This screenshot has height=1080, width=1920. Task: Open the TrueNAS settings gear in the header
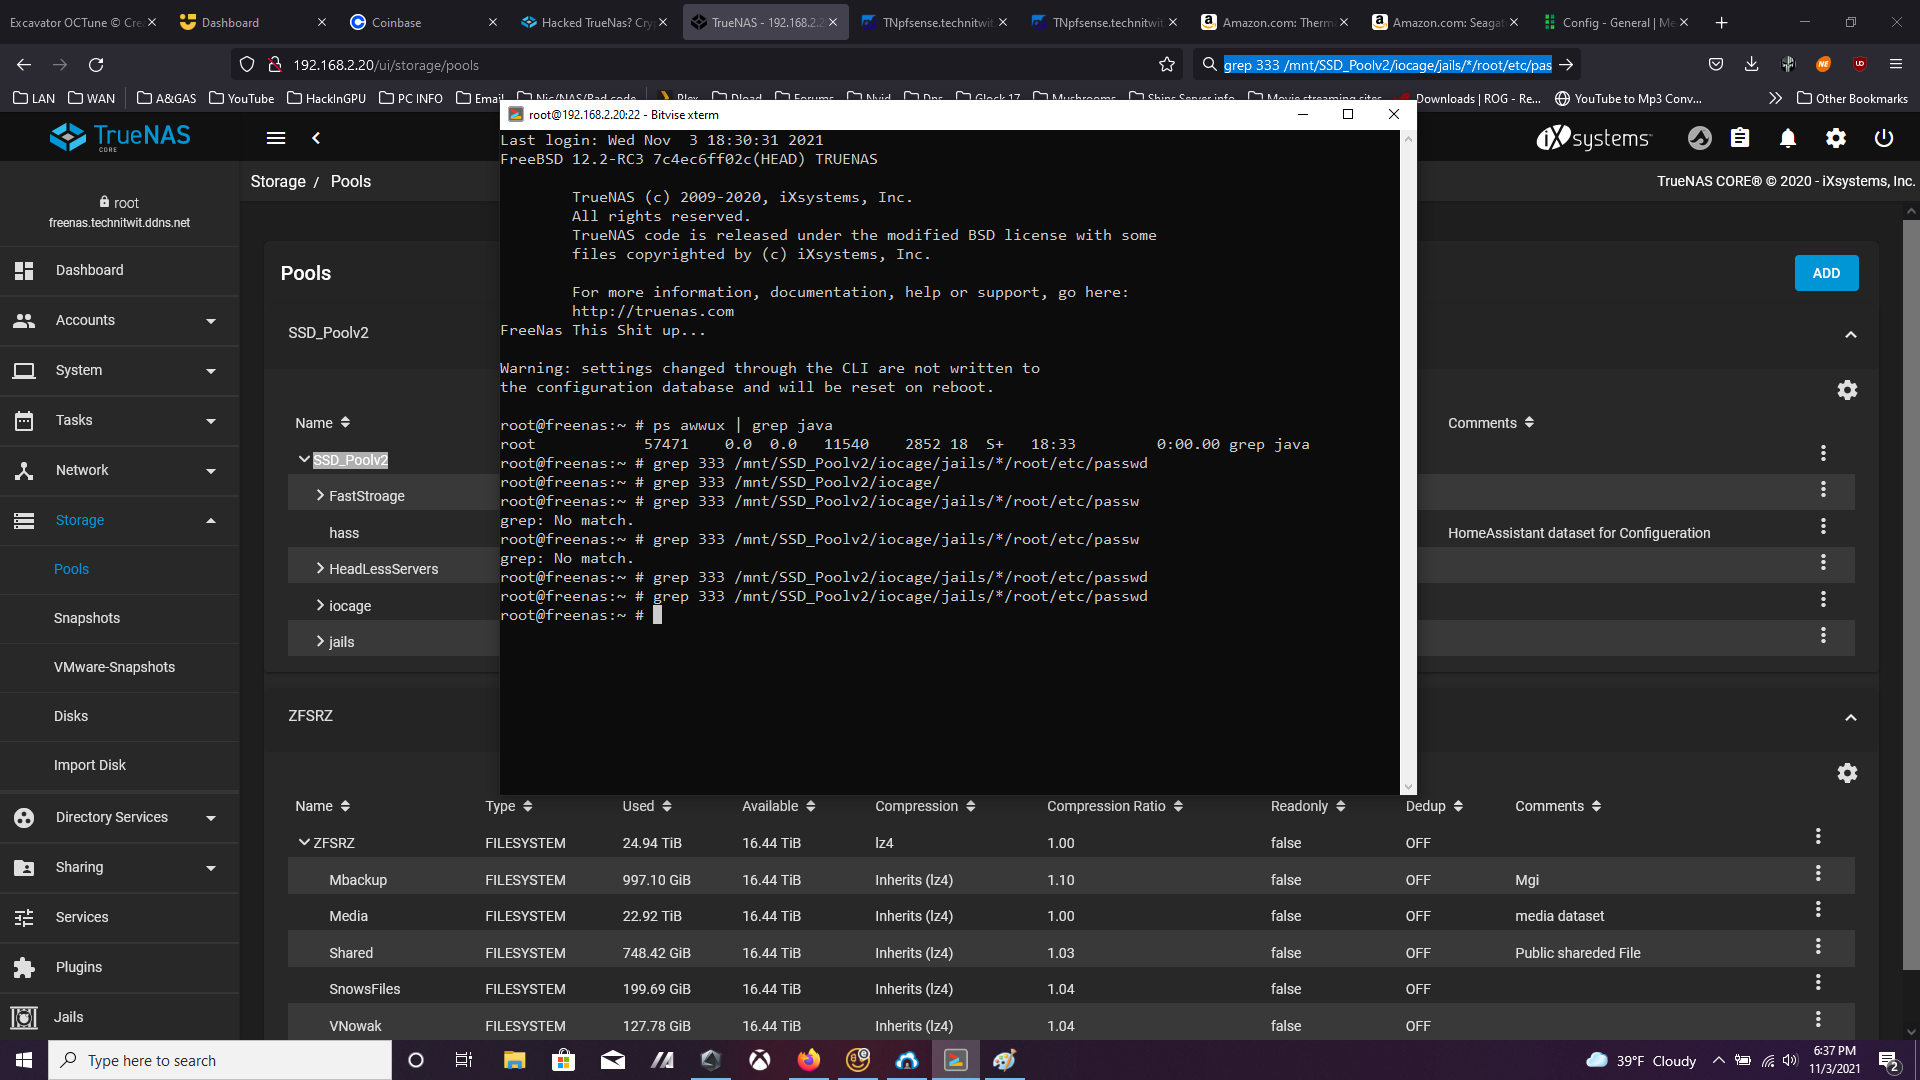pyautogui.click(x=1836, y=138)
